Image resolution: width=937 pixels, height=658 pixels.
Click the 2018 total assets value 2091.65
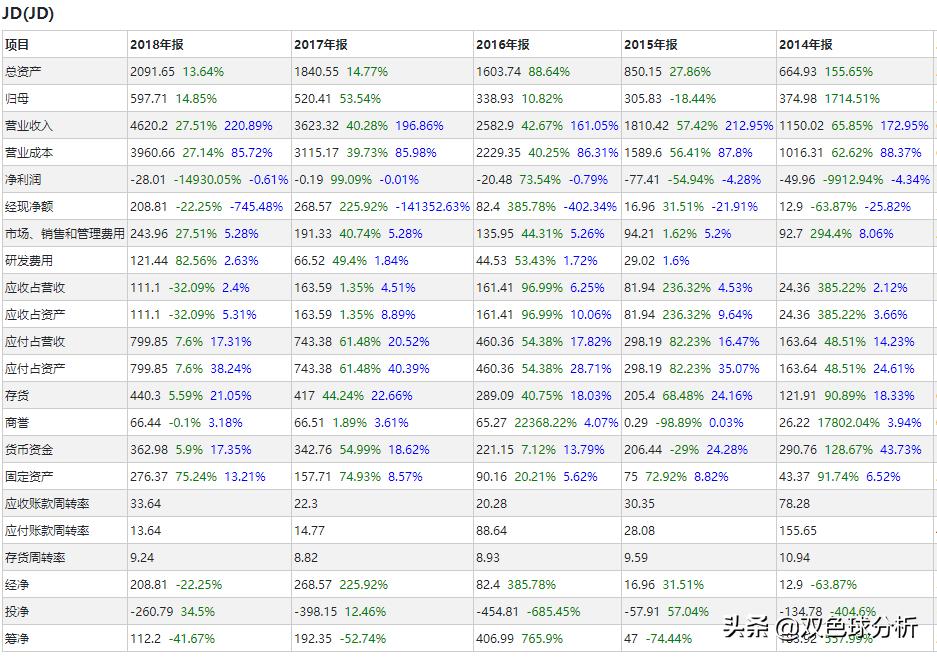[x=152, y=72]
